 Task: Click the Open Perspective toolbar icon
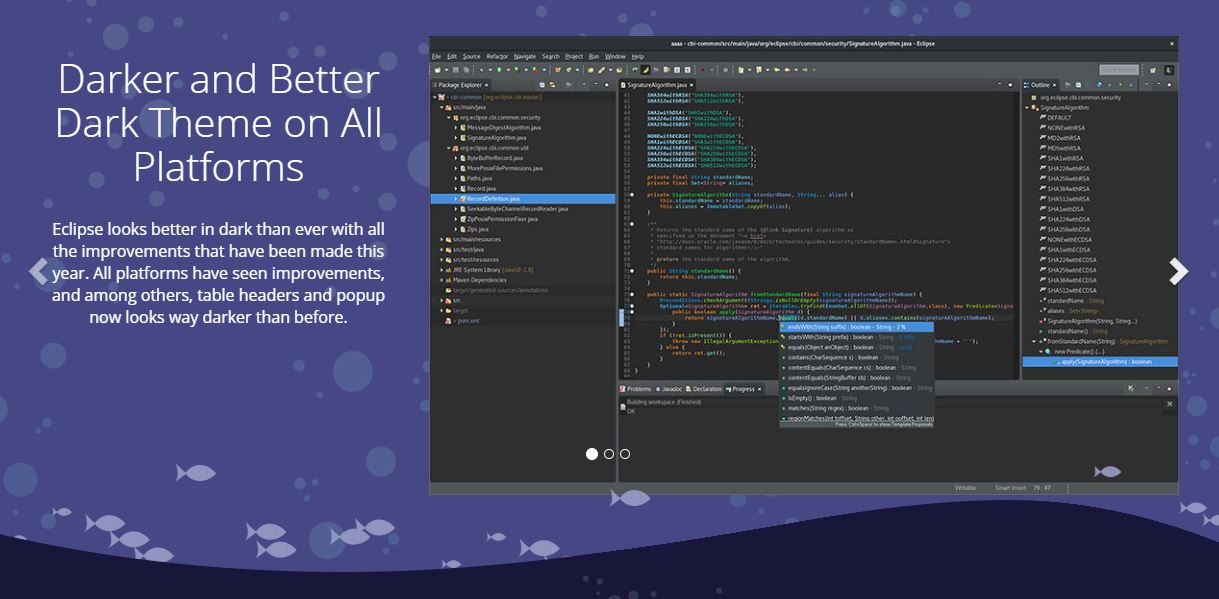[x=1153, y=70]
